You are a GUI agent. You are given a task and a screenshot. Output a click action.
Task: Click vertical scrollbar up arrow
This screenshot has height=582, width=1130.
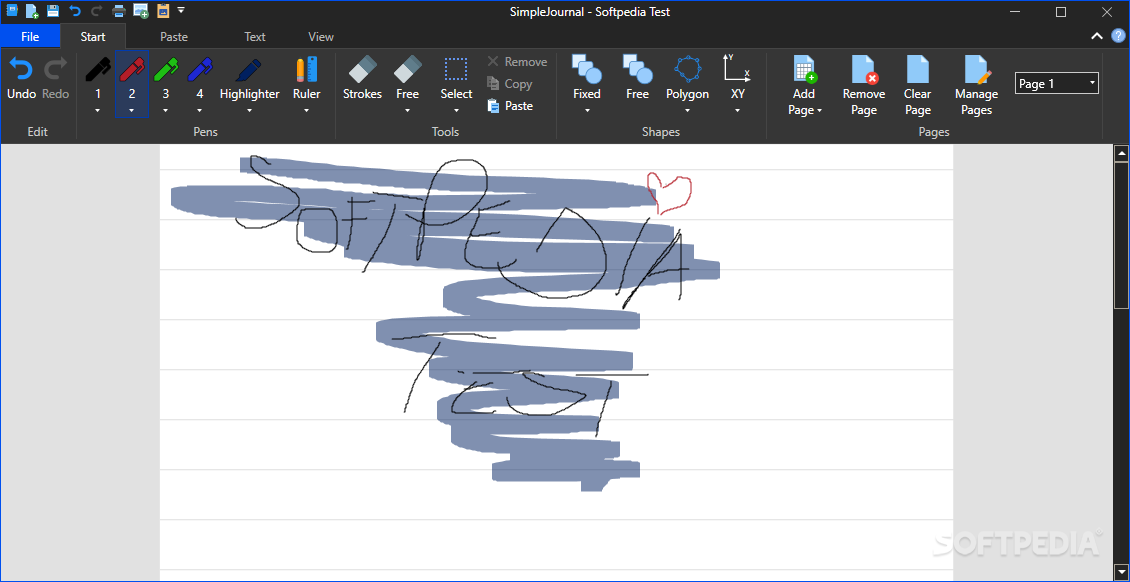click(1121, 153)
